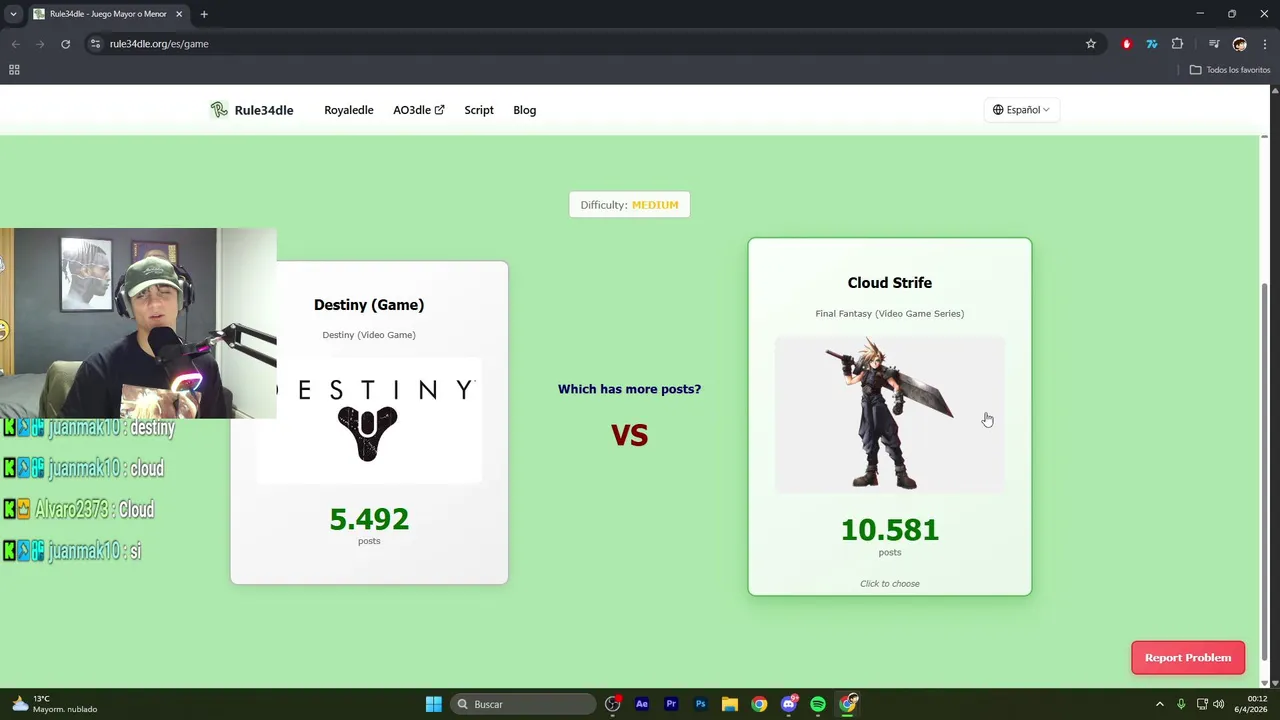This screenshot has width=1280, height=720.
Task: Click 'Final Fantasy (Video Game Series)' subtitle
Action: pyautogui.click(x=890, y=314)
